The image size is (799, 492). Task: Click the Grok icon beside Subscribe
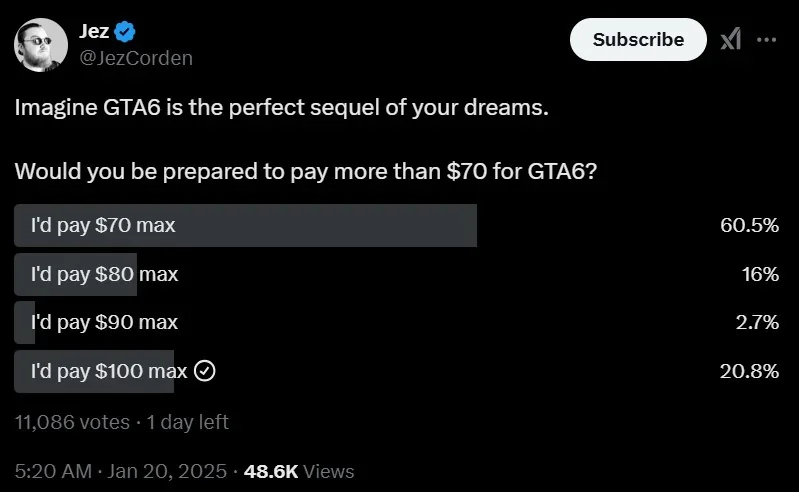pos(731,39)
